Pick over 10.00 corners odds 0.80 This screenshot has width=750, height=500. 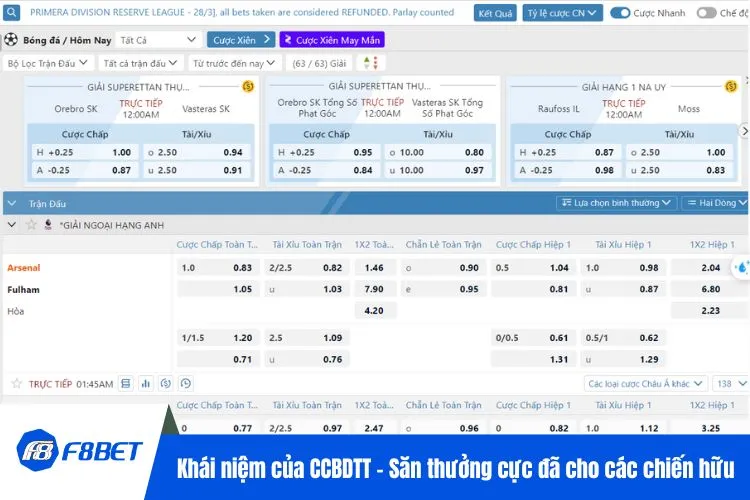(436, 152)
